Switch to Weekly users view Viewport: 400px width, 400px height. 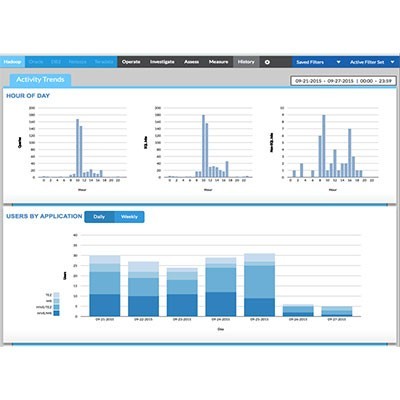point(129,217)
